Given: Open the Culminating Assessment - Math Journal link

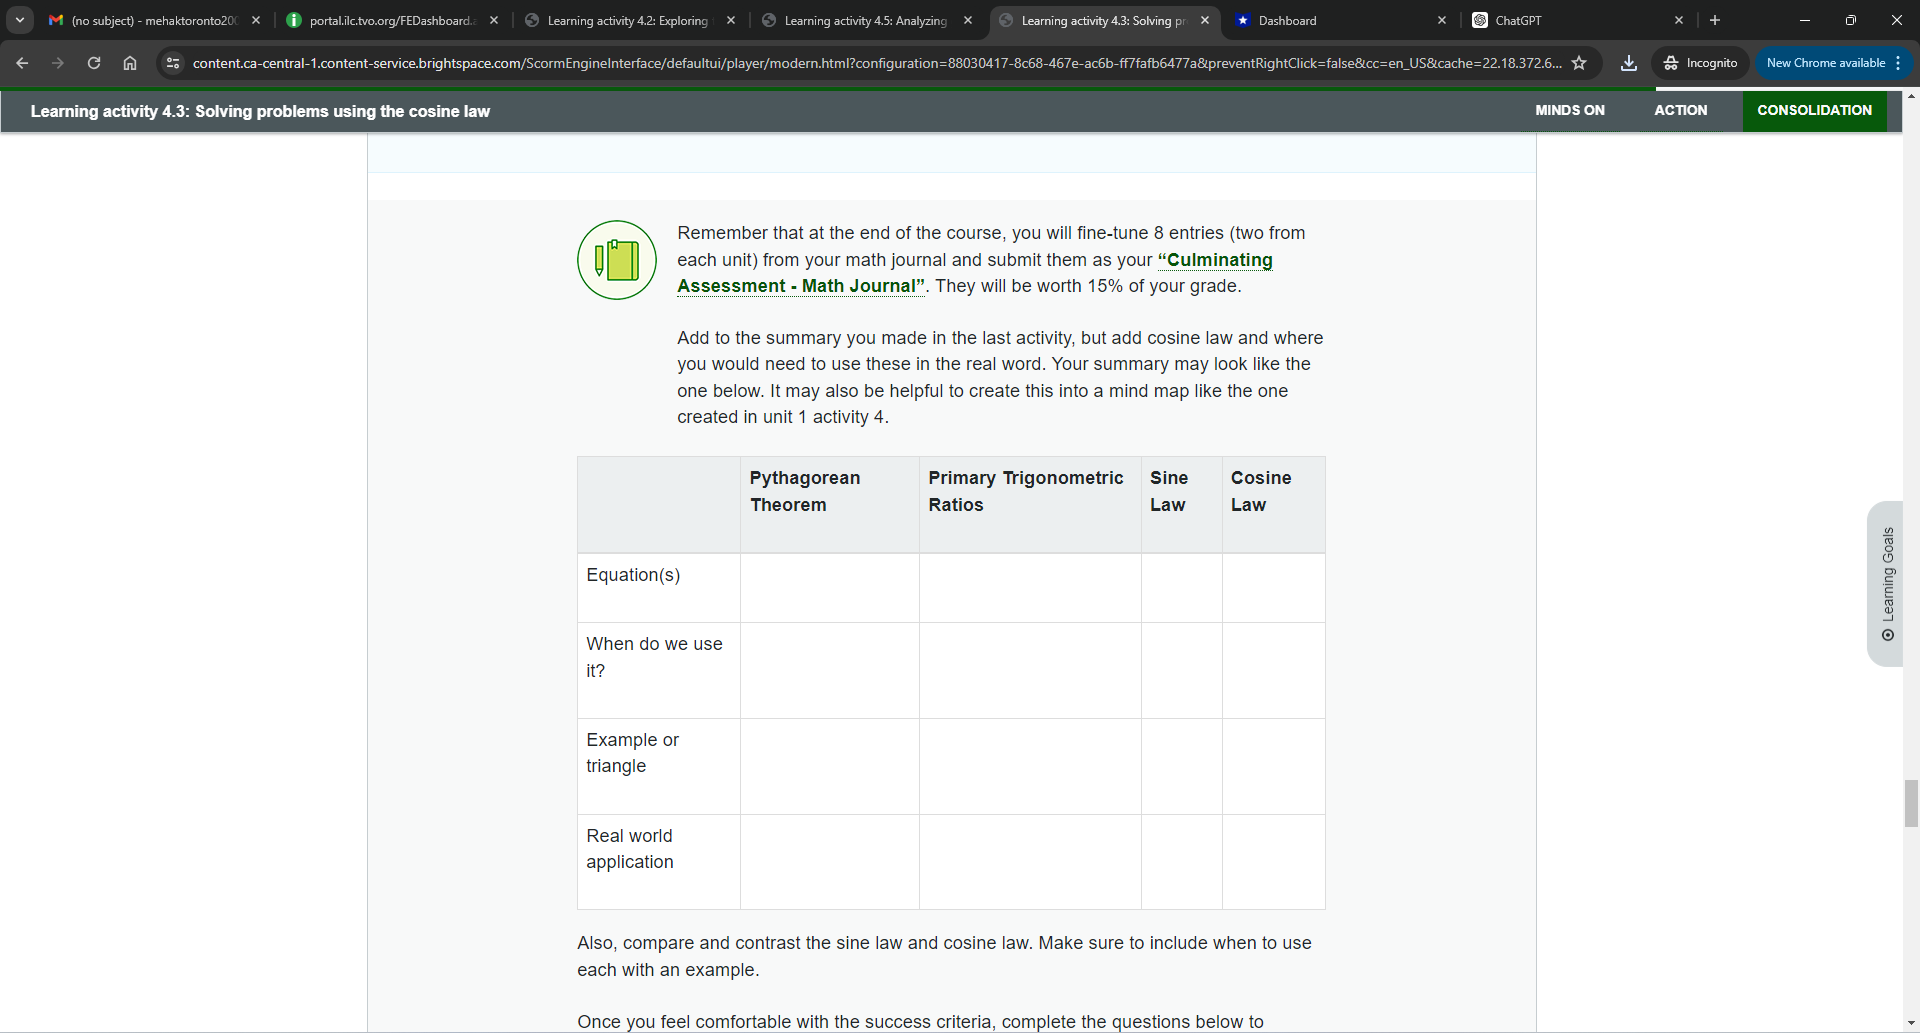Looking at the screenshot, I should click(975, 273).
